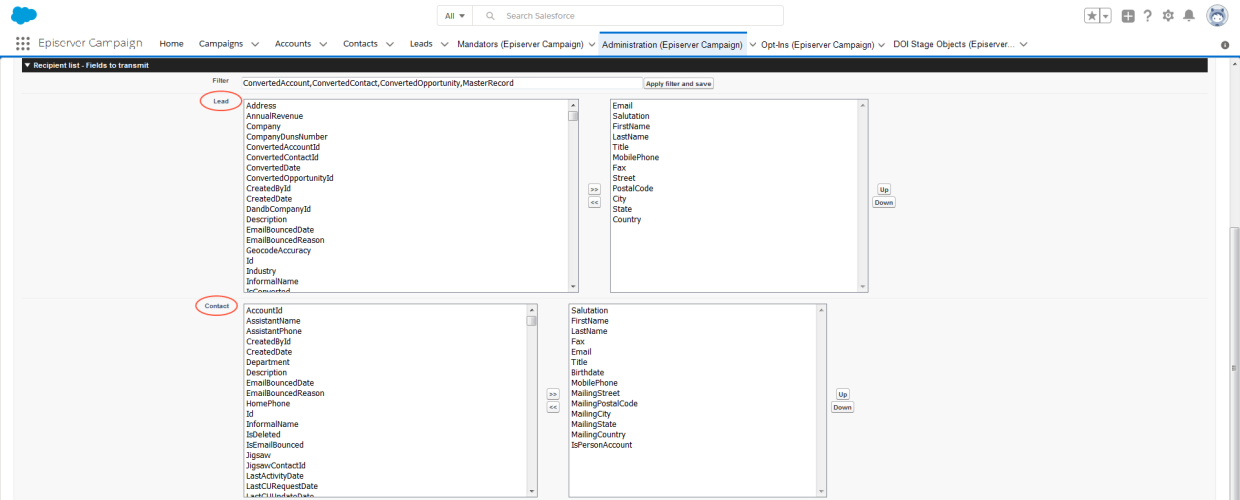Collapse the Recipient list section triangle
Viewport: 1240px width, 500px height.
click(27, 65)
